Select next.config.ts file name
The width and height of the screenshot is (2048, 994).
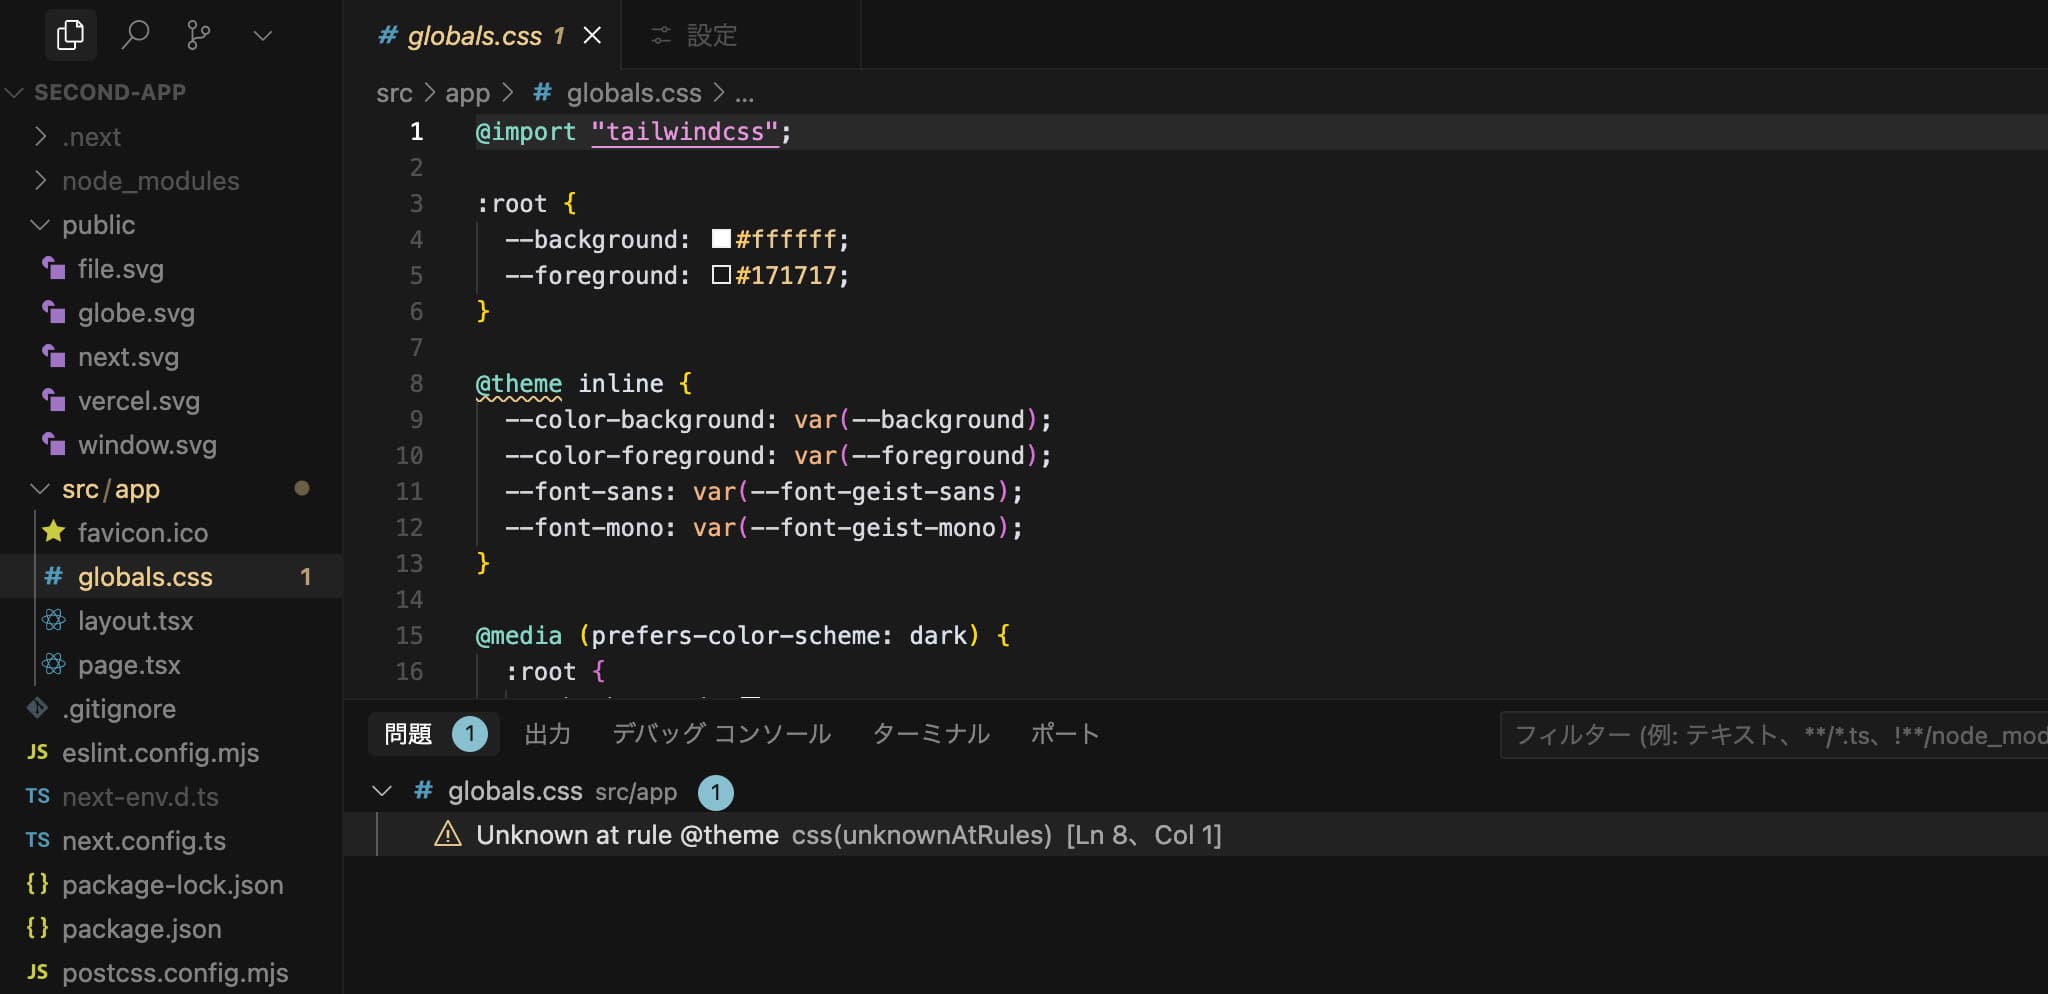(144, 841)
